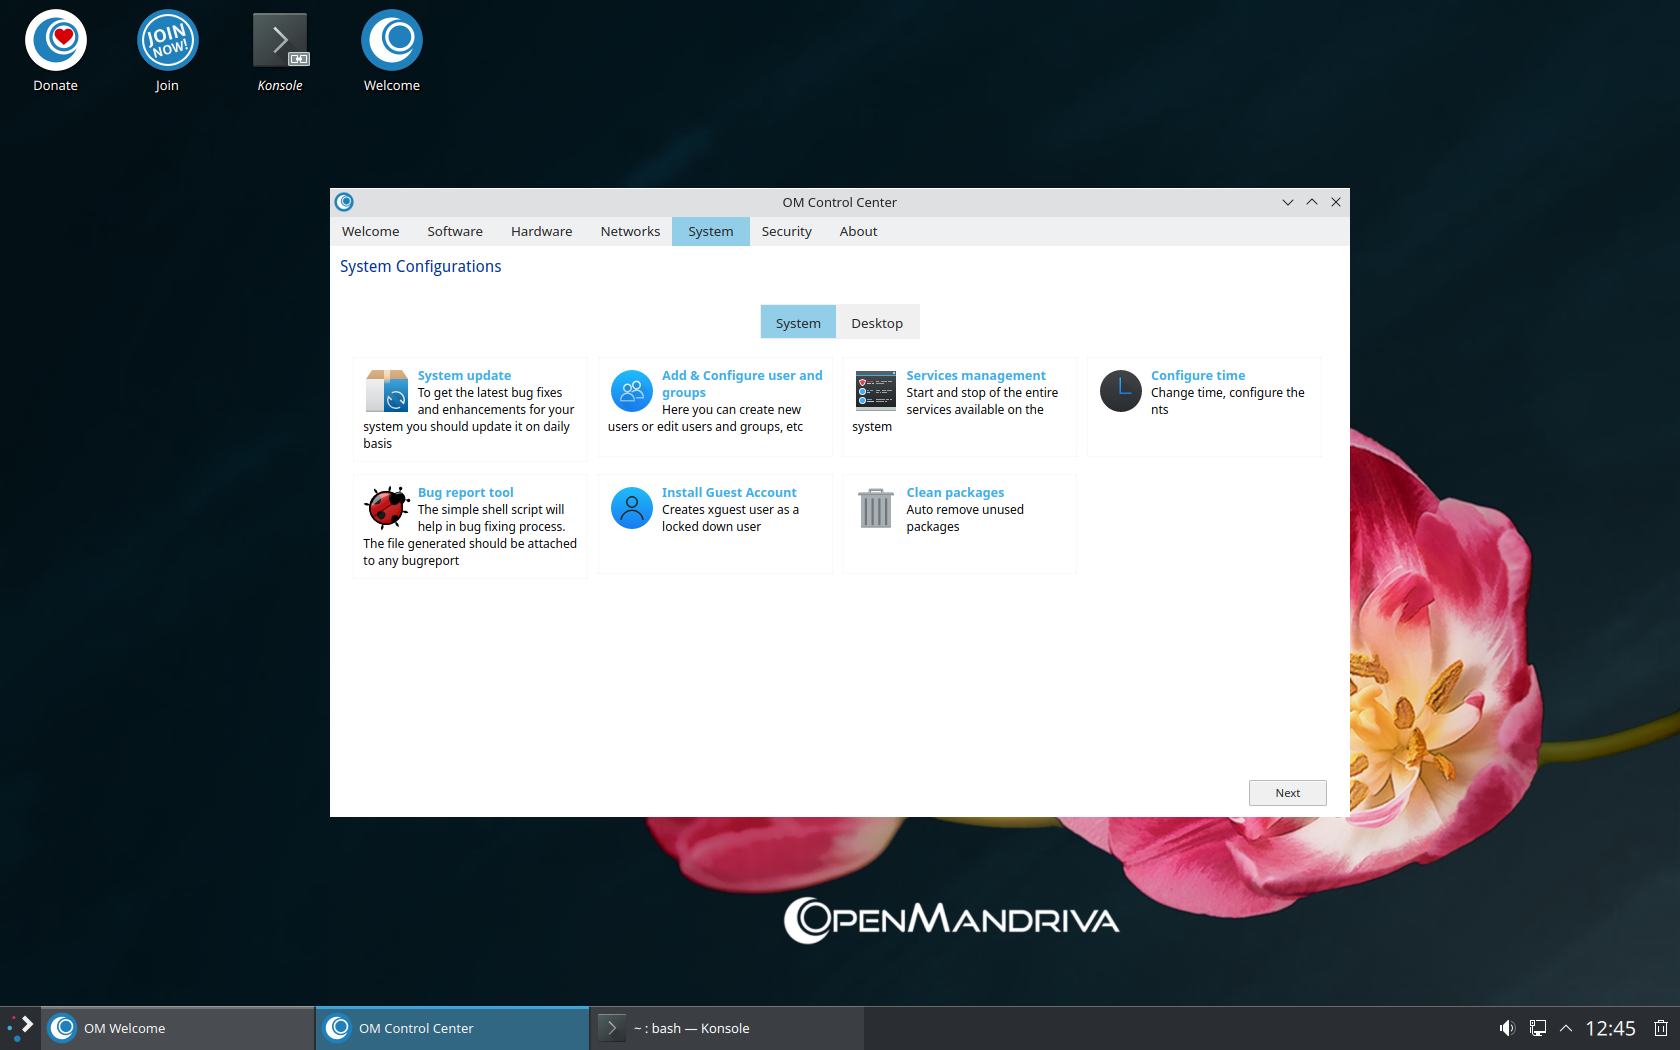Open the System update link

[464, 376]
